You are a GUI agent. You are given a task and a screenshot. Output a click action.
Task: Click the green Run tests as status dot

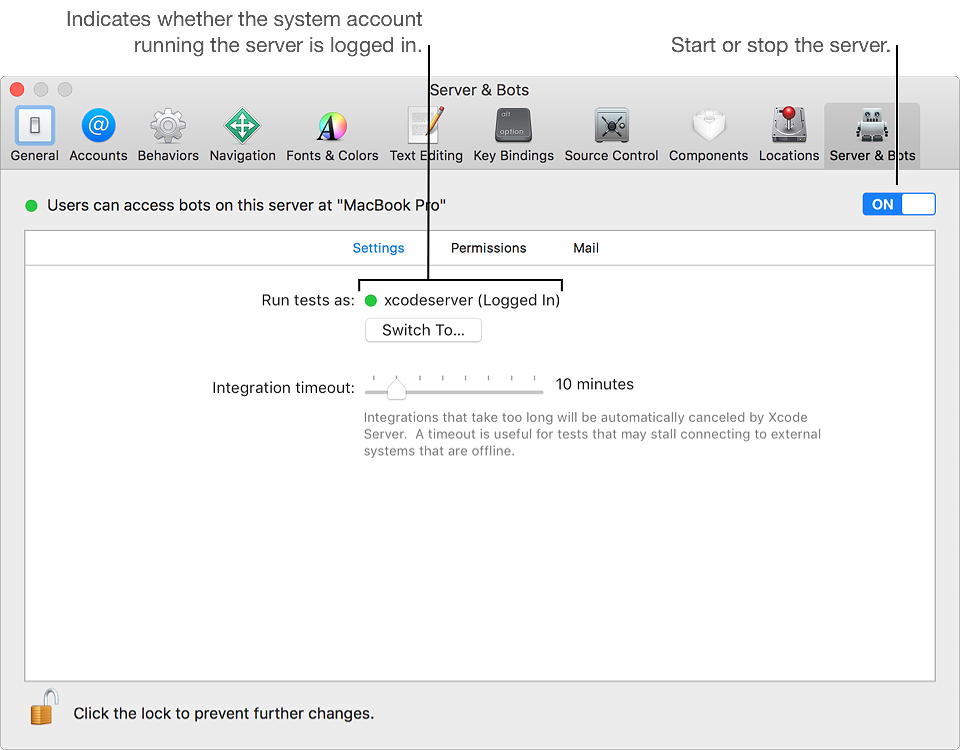(371, 301)
